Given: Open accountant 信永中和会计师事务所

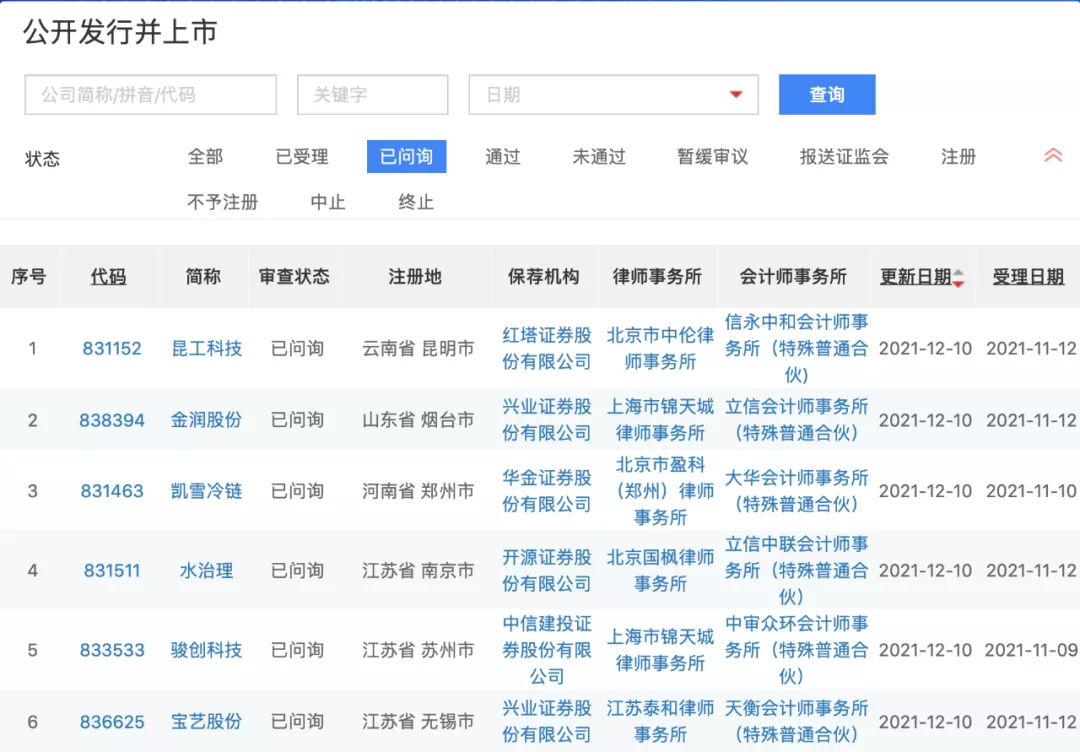Looking at the screenshot, I should [x=796, y=348].
